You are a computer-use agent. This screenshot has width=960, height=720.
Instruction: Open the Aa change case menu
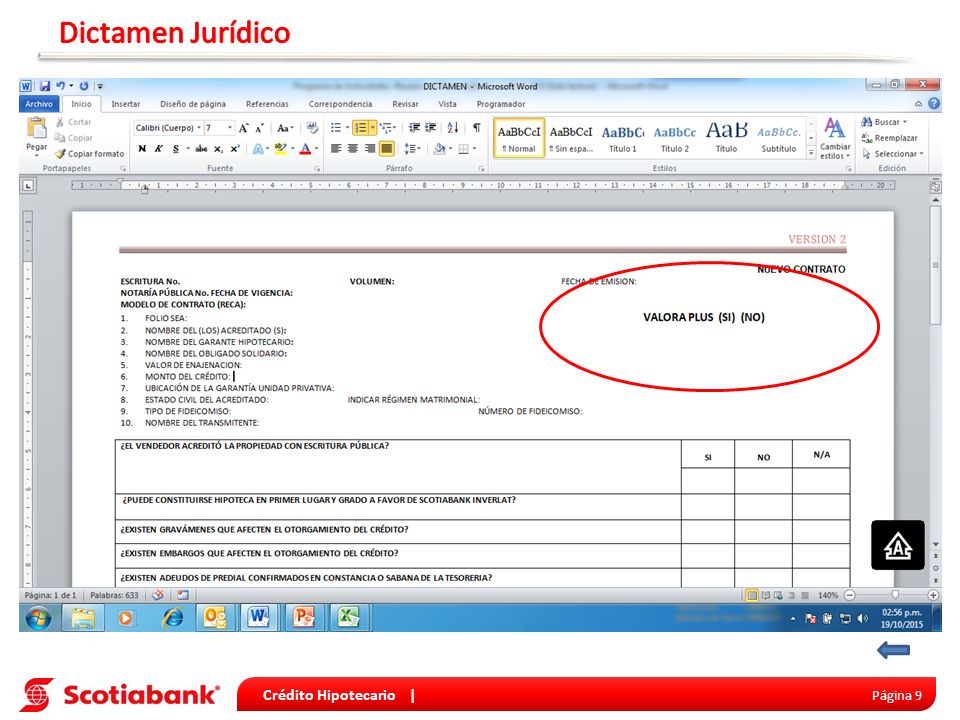(x=285, y=128)
